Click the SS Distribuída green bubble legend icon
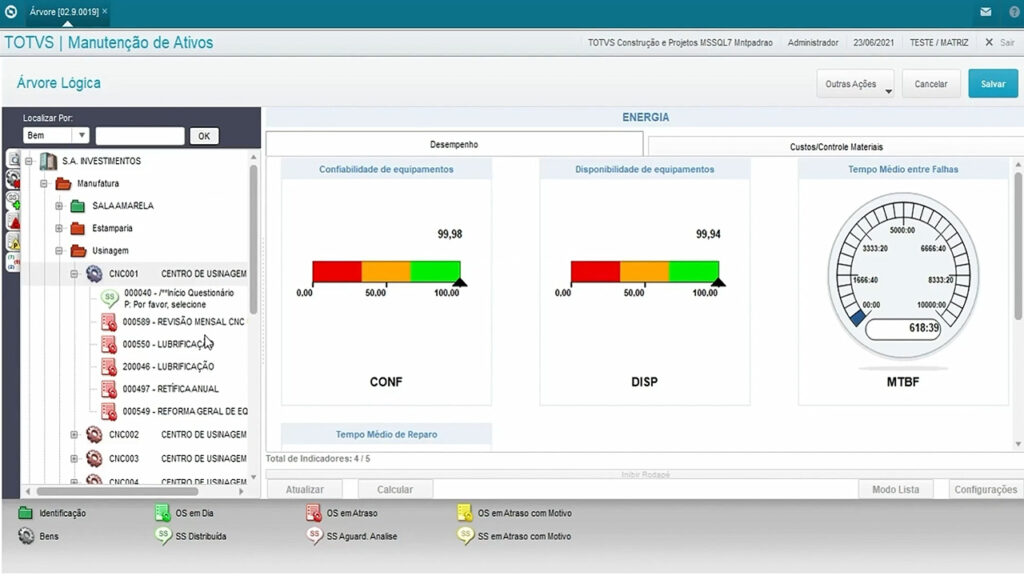This screenshot has height=576, width=1024. (163, 536)
